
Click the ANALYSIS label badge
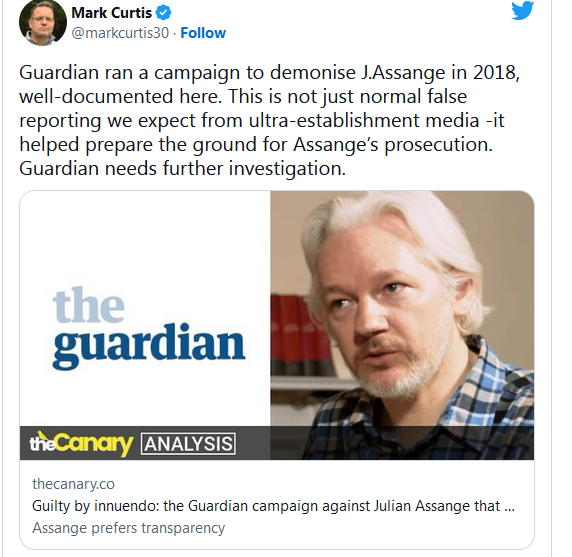pyautogui.click(x=188, y=444)
